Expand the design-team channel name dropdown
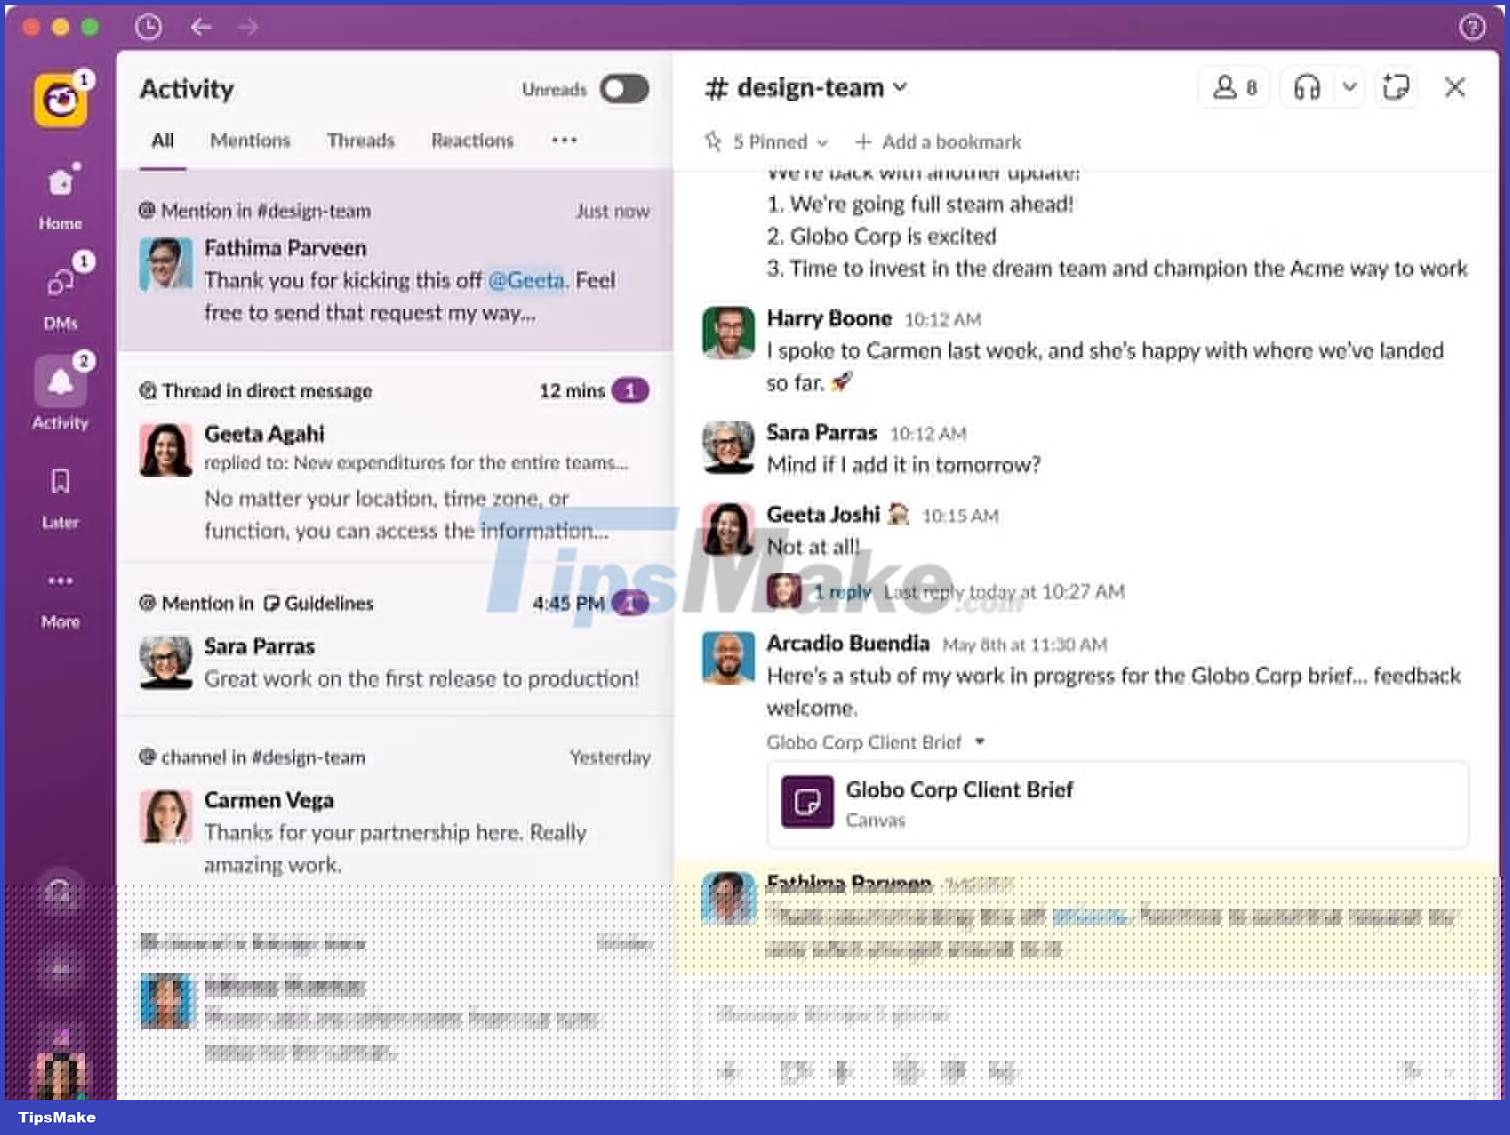1510x1135 pixels. [900, 87]
